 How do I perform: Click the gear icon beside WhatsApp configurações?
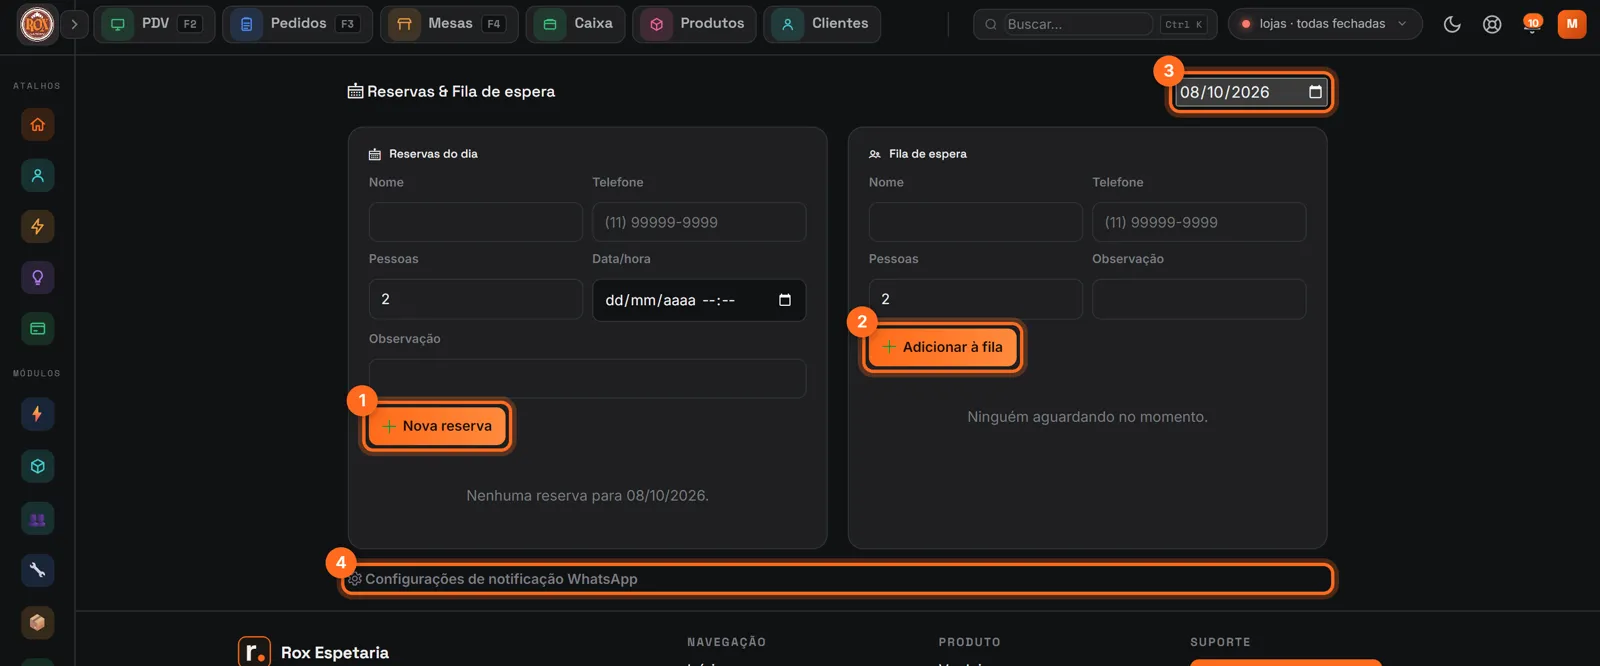355,579
